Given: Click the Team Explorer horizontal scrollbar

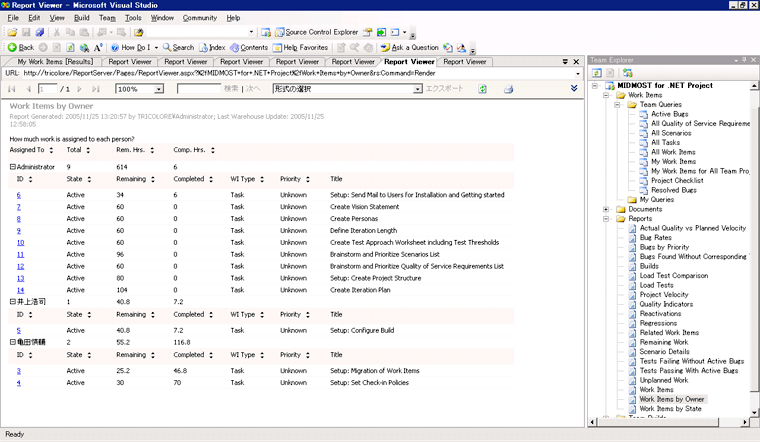Looking at the screenshot, I should 667,422.
